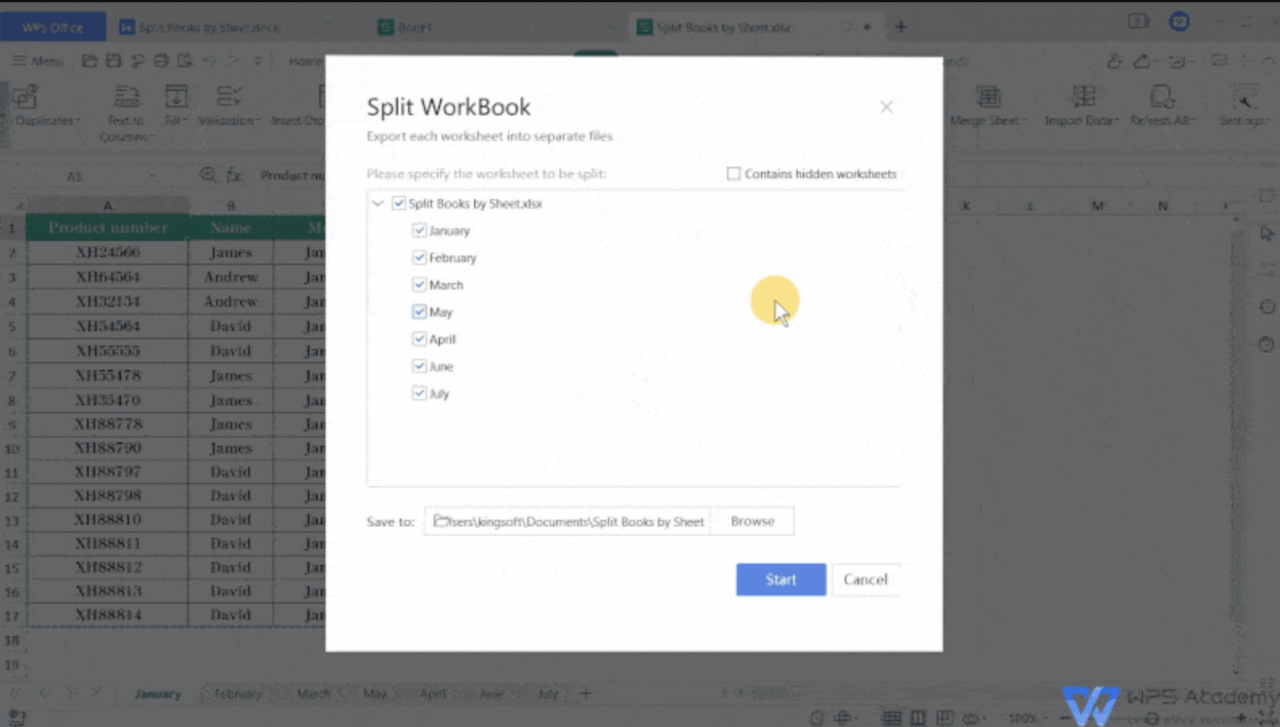Open the Merge Sheet dropdown arrow
1280x727 pixels.
[x=1024, y=121]
